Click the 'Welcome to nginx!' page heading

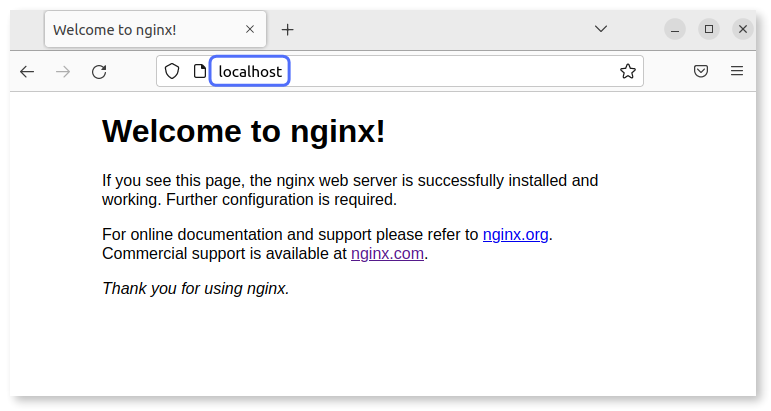pyautogui.click(x=243, y=131)
